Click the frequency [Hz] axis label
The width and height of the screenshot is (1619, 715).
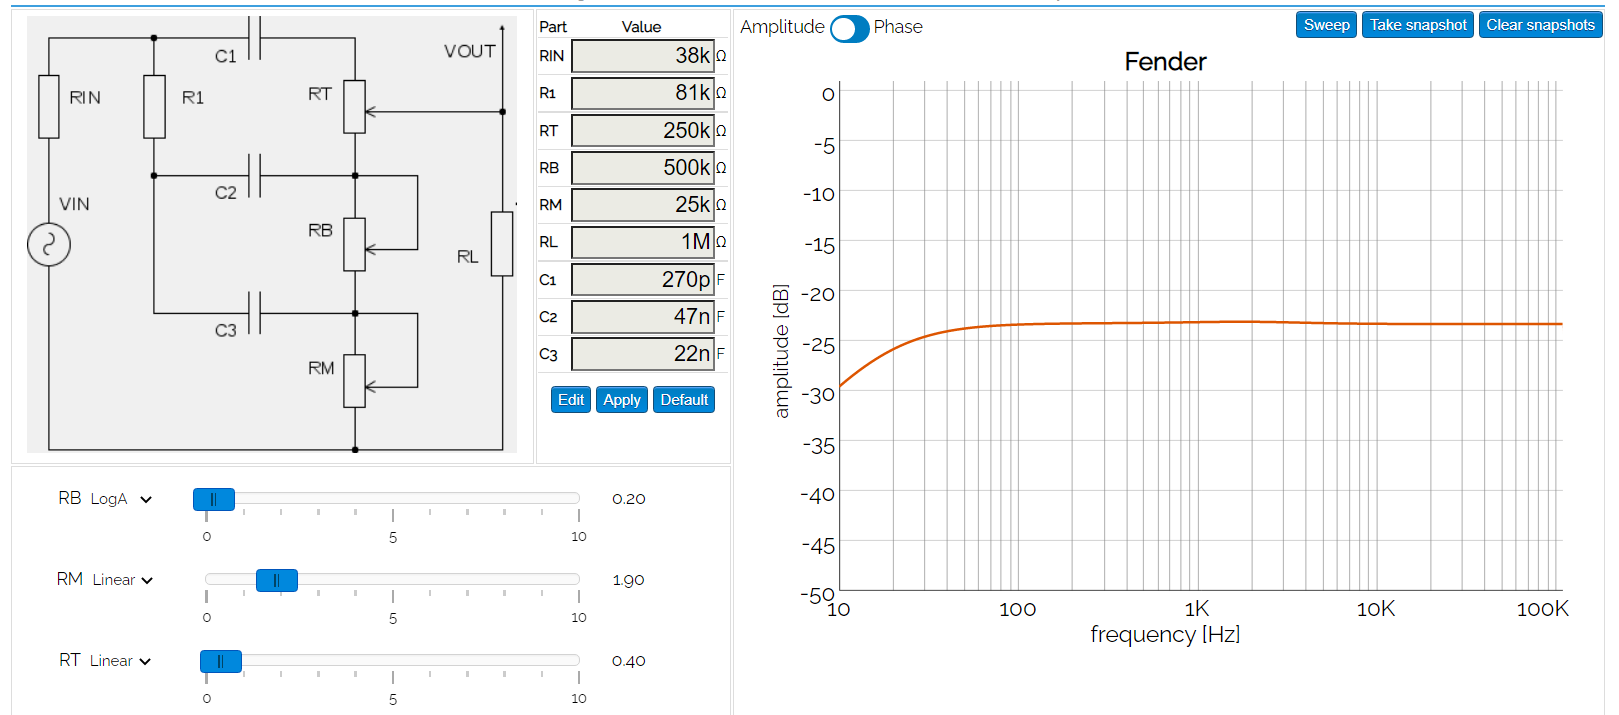point(1165,634)
